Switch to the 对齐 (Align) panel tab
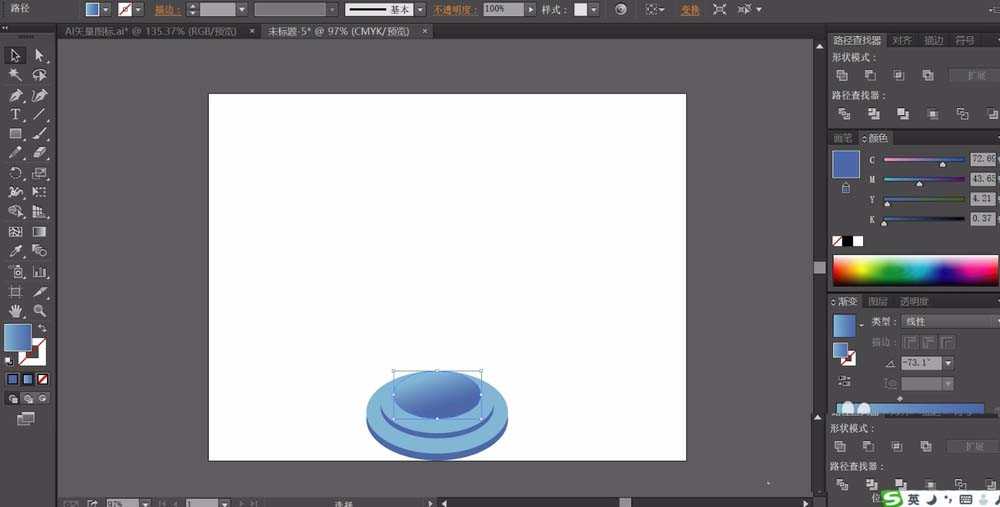1000x507 pixels. tap(902, 41)
